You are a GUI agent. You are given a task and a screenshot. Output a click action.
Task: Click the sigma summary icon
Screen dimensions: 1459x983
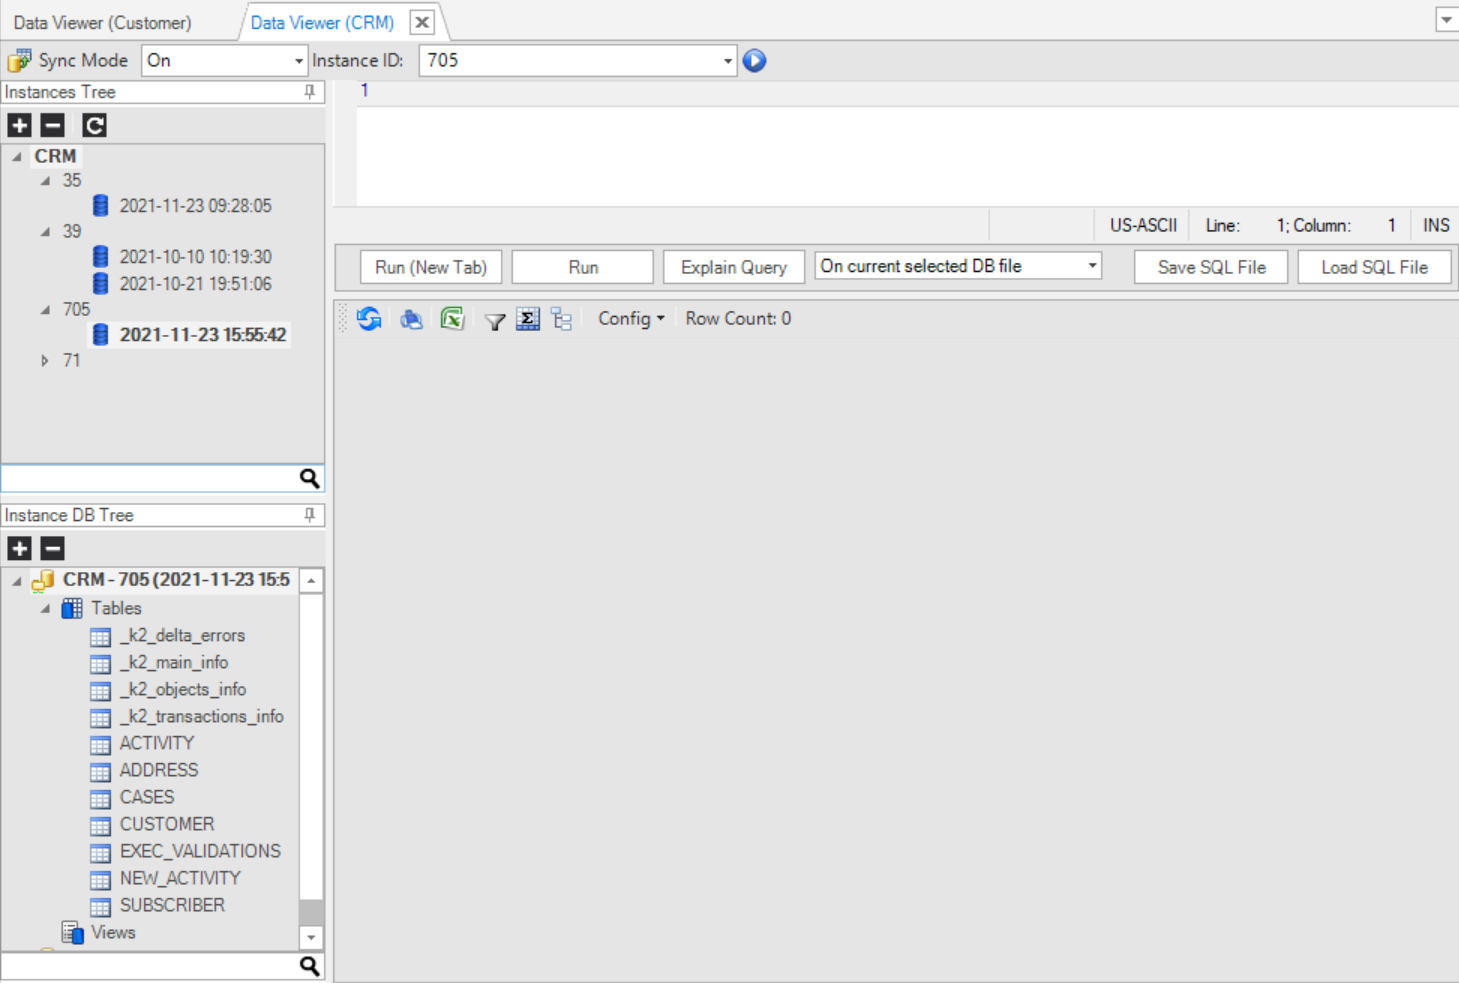[528, 319]
